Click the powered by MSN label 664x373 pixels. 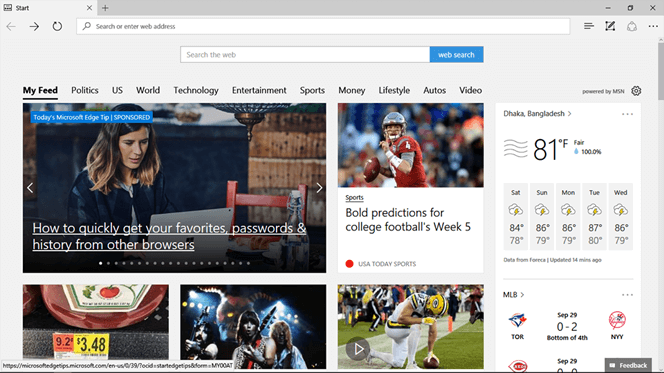(603, 91)
